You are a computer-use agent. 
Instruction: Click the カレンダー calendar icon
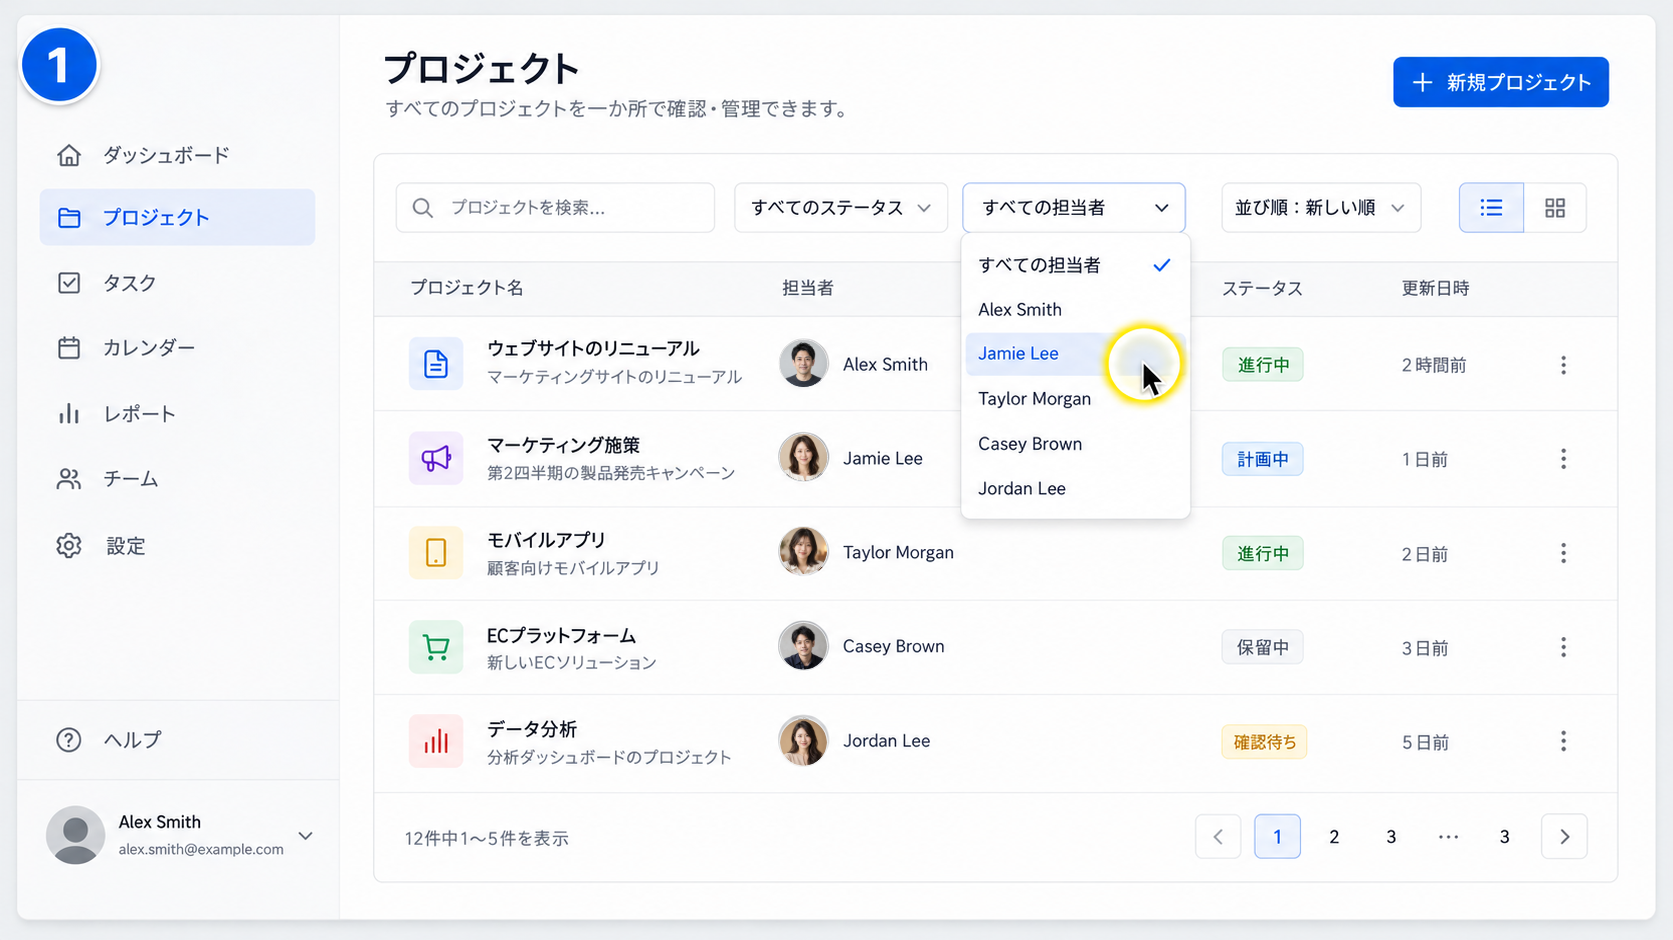tap(69, 348)
